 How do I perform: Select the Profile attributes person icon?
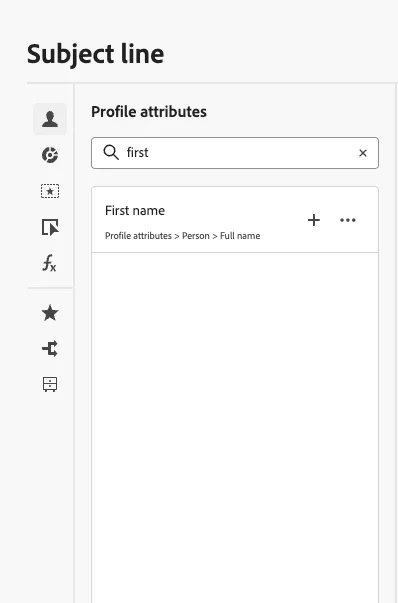(x=50, y=119)
